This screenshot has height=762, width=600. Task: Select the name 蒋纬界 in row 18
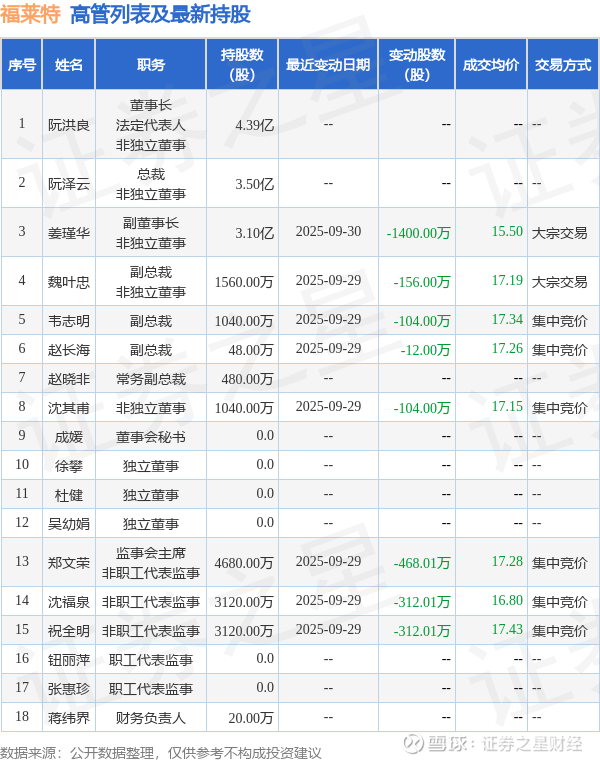click(x=69, y=718)
